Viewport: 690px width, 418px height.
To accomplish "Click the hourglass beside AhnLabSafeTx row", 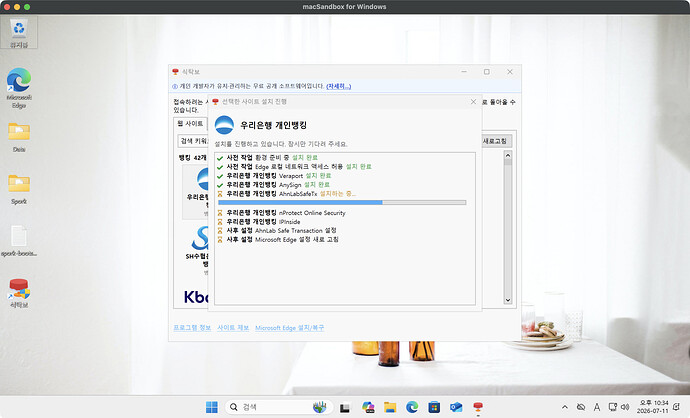I will [220, 194].
